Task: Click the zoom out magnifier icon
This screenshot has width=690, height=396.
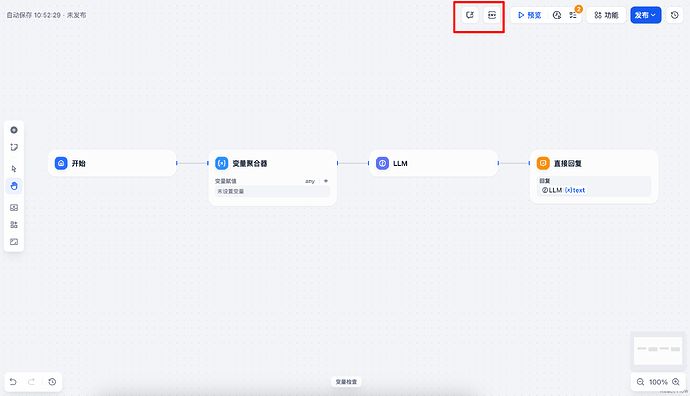Action: click(640, 382)
